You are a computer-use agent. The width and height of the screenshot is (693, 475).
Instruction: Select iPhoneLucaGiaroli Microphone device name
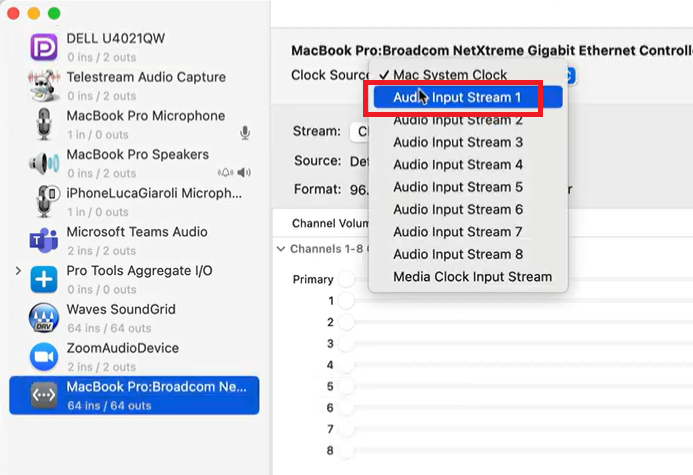[x=154, y=193]
